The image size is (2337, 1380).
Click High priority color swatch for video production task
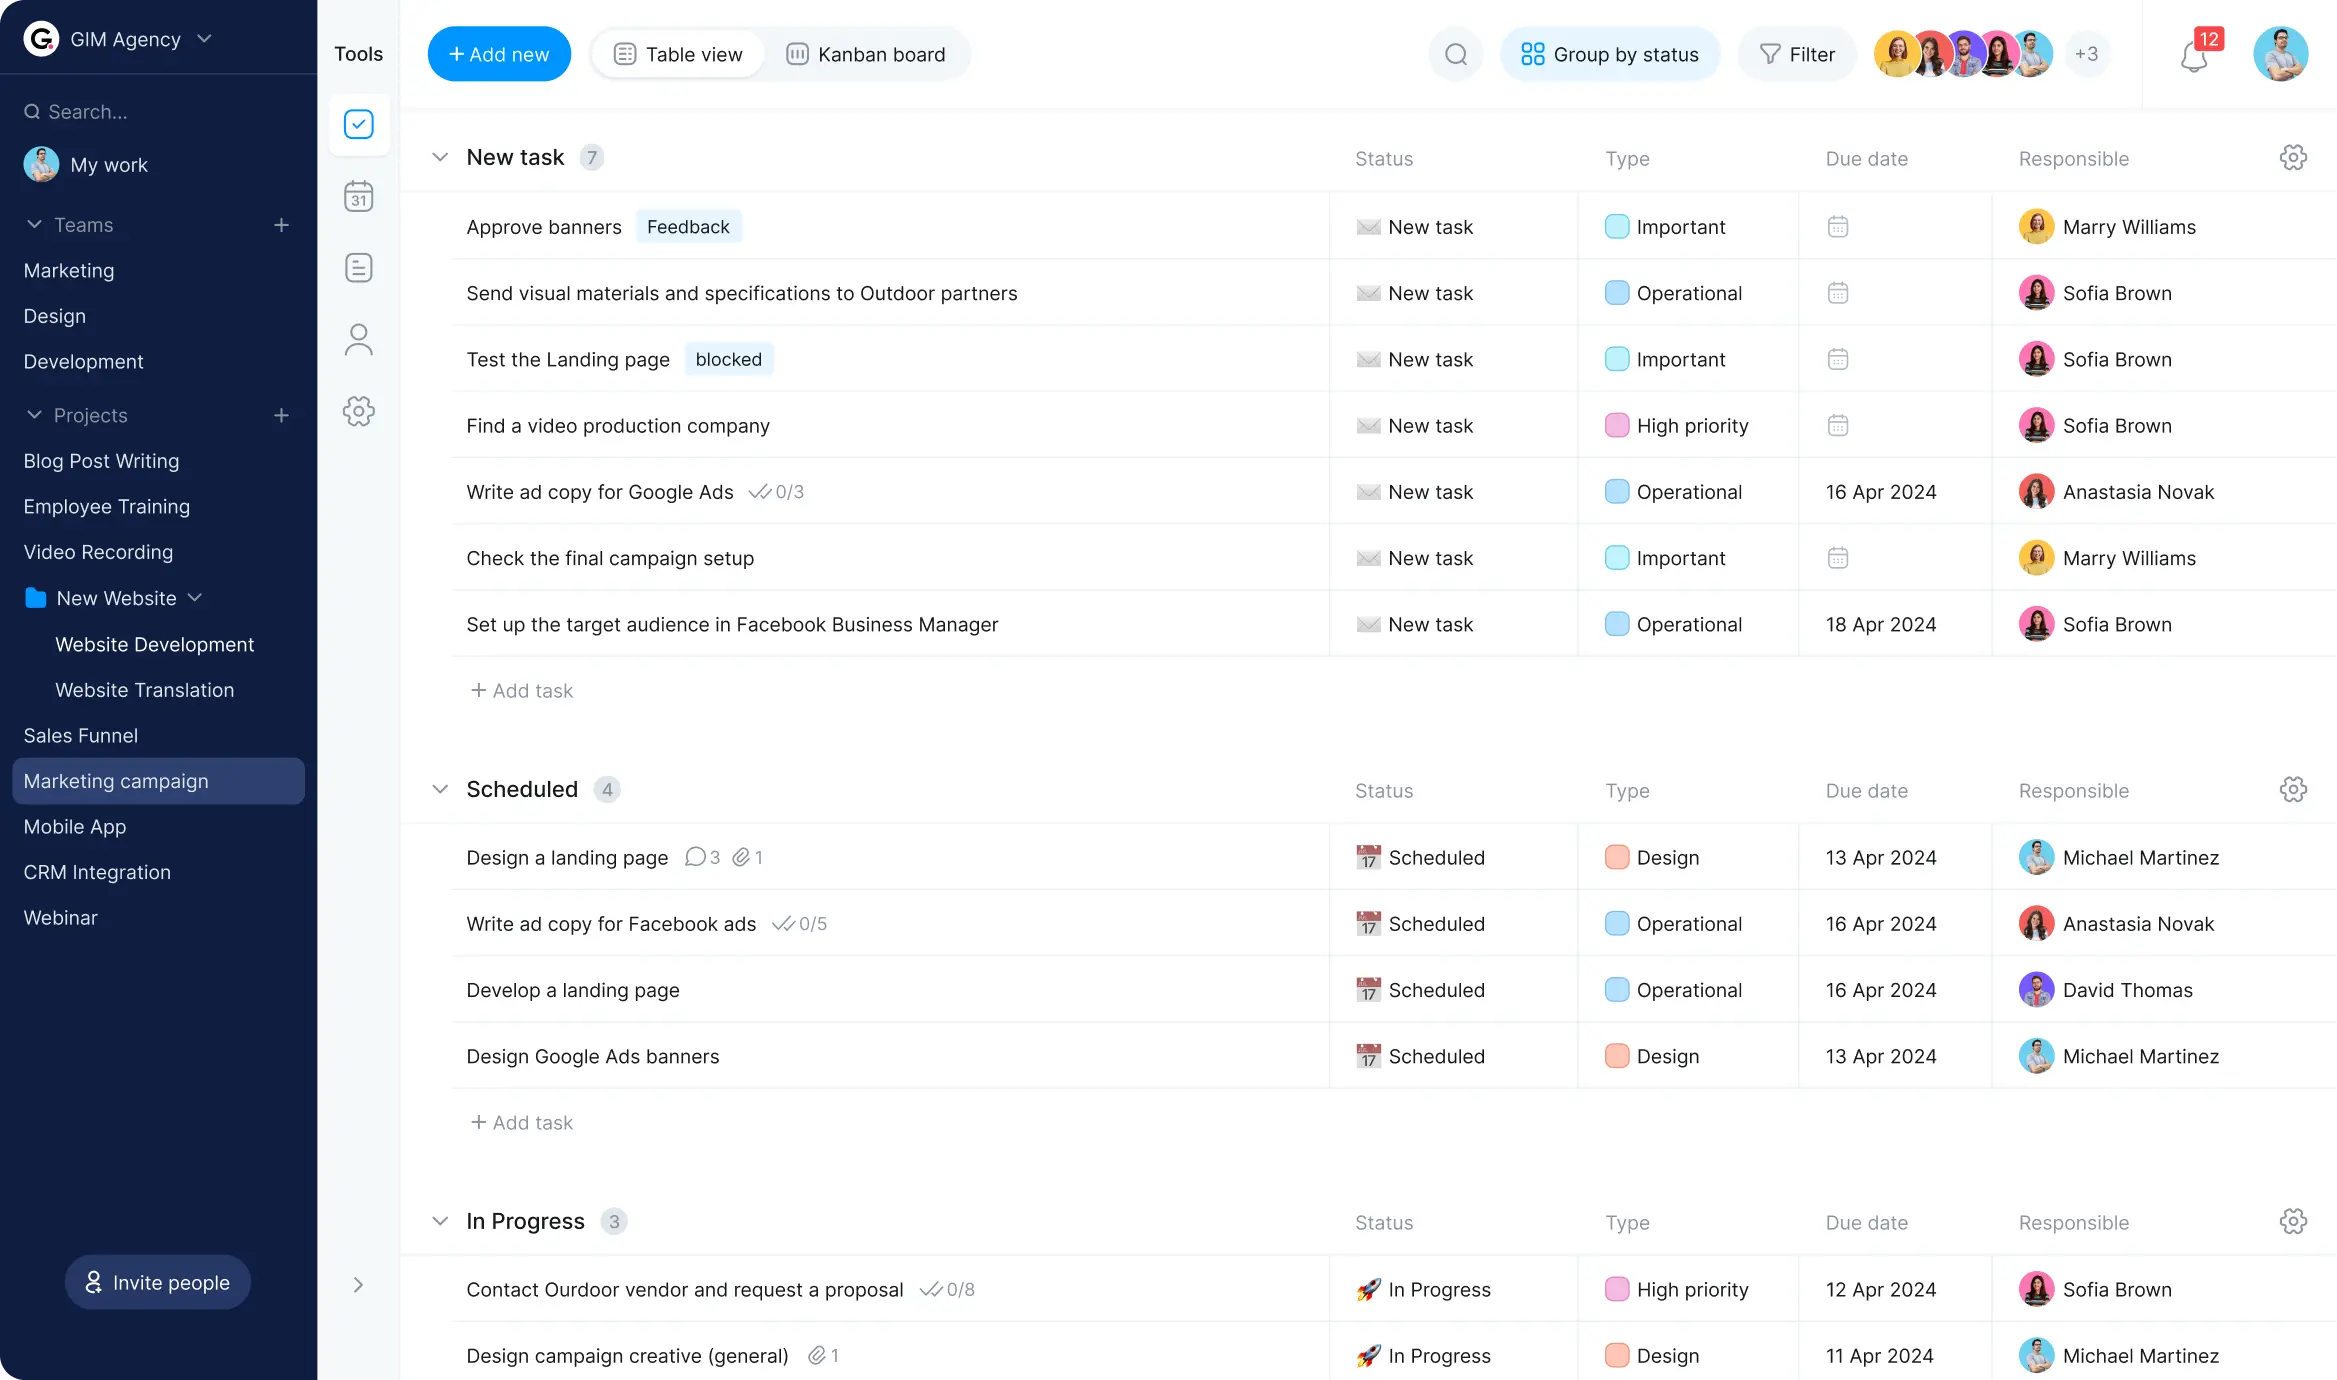click(x=1617, y=425)
